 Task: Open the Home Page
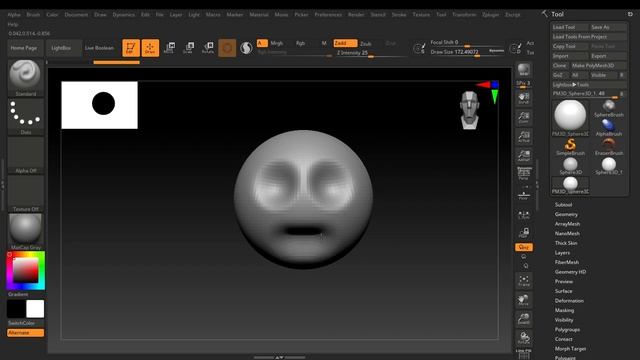tap(24, 48)
